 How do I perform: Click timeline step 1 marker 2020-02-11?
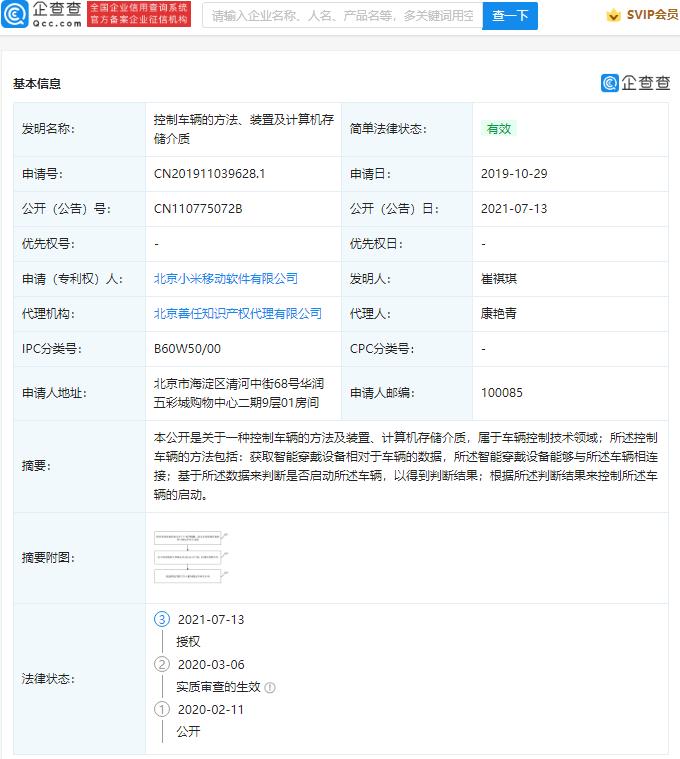[162, 710]
